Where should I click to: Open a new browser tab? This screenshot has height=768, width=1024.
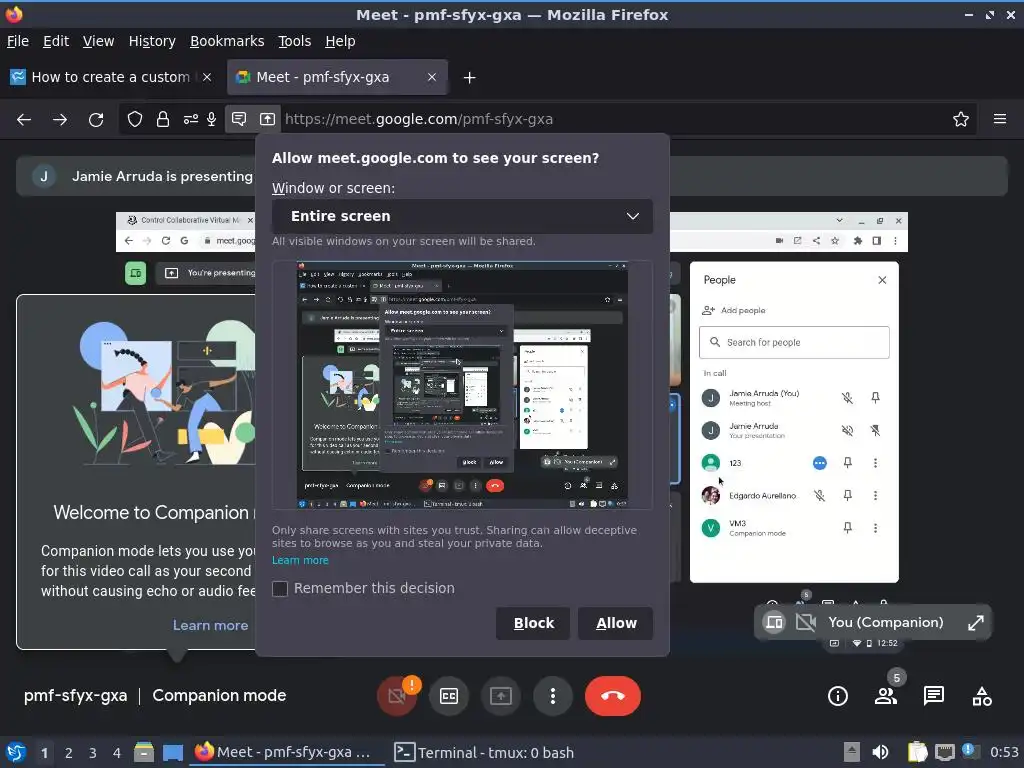469,78
